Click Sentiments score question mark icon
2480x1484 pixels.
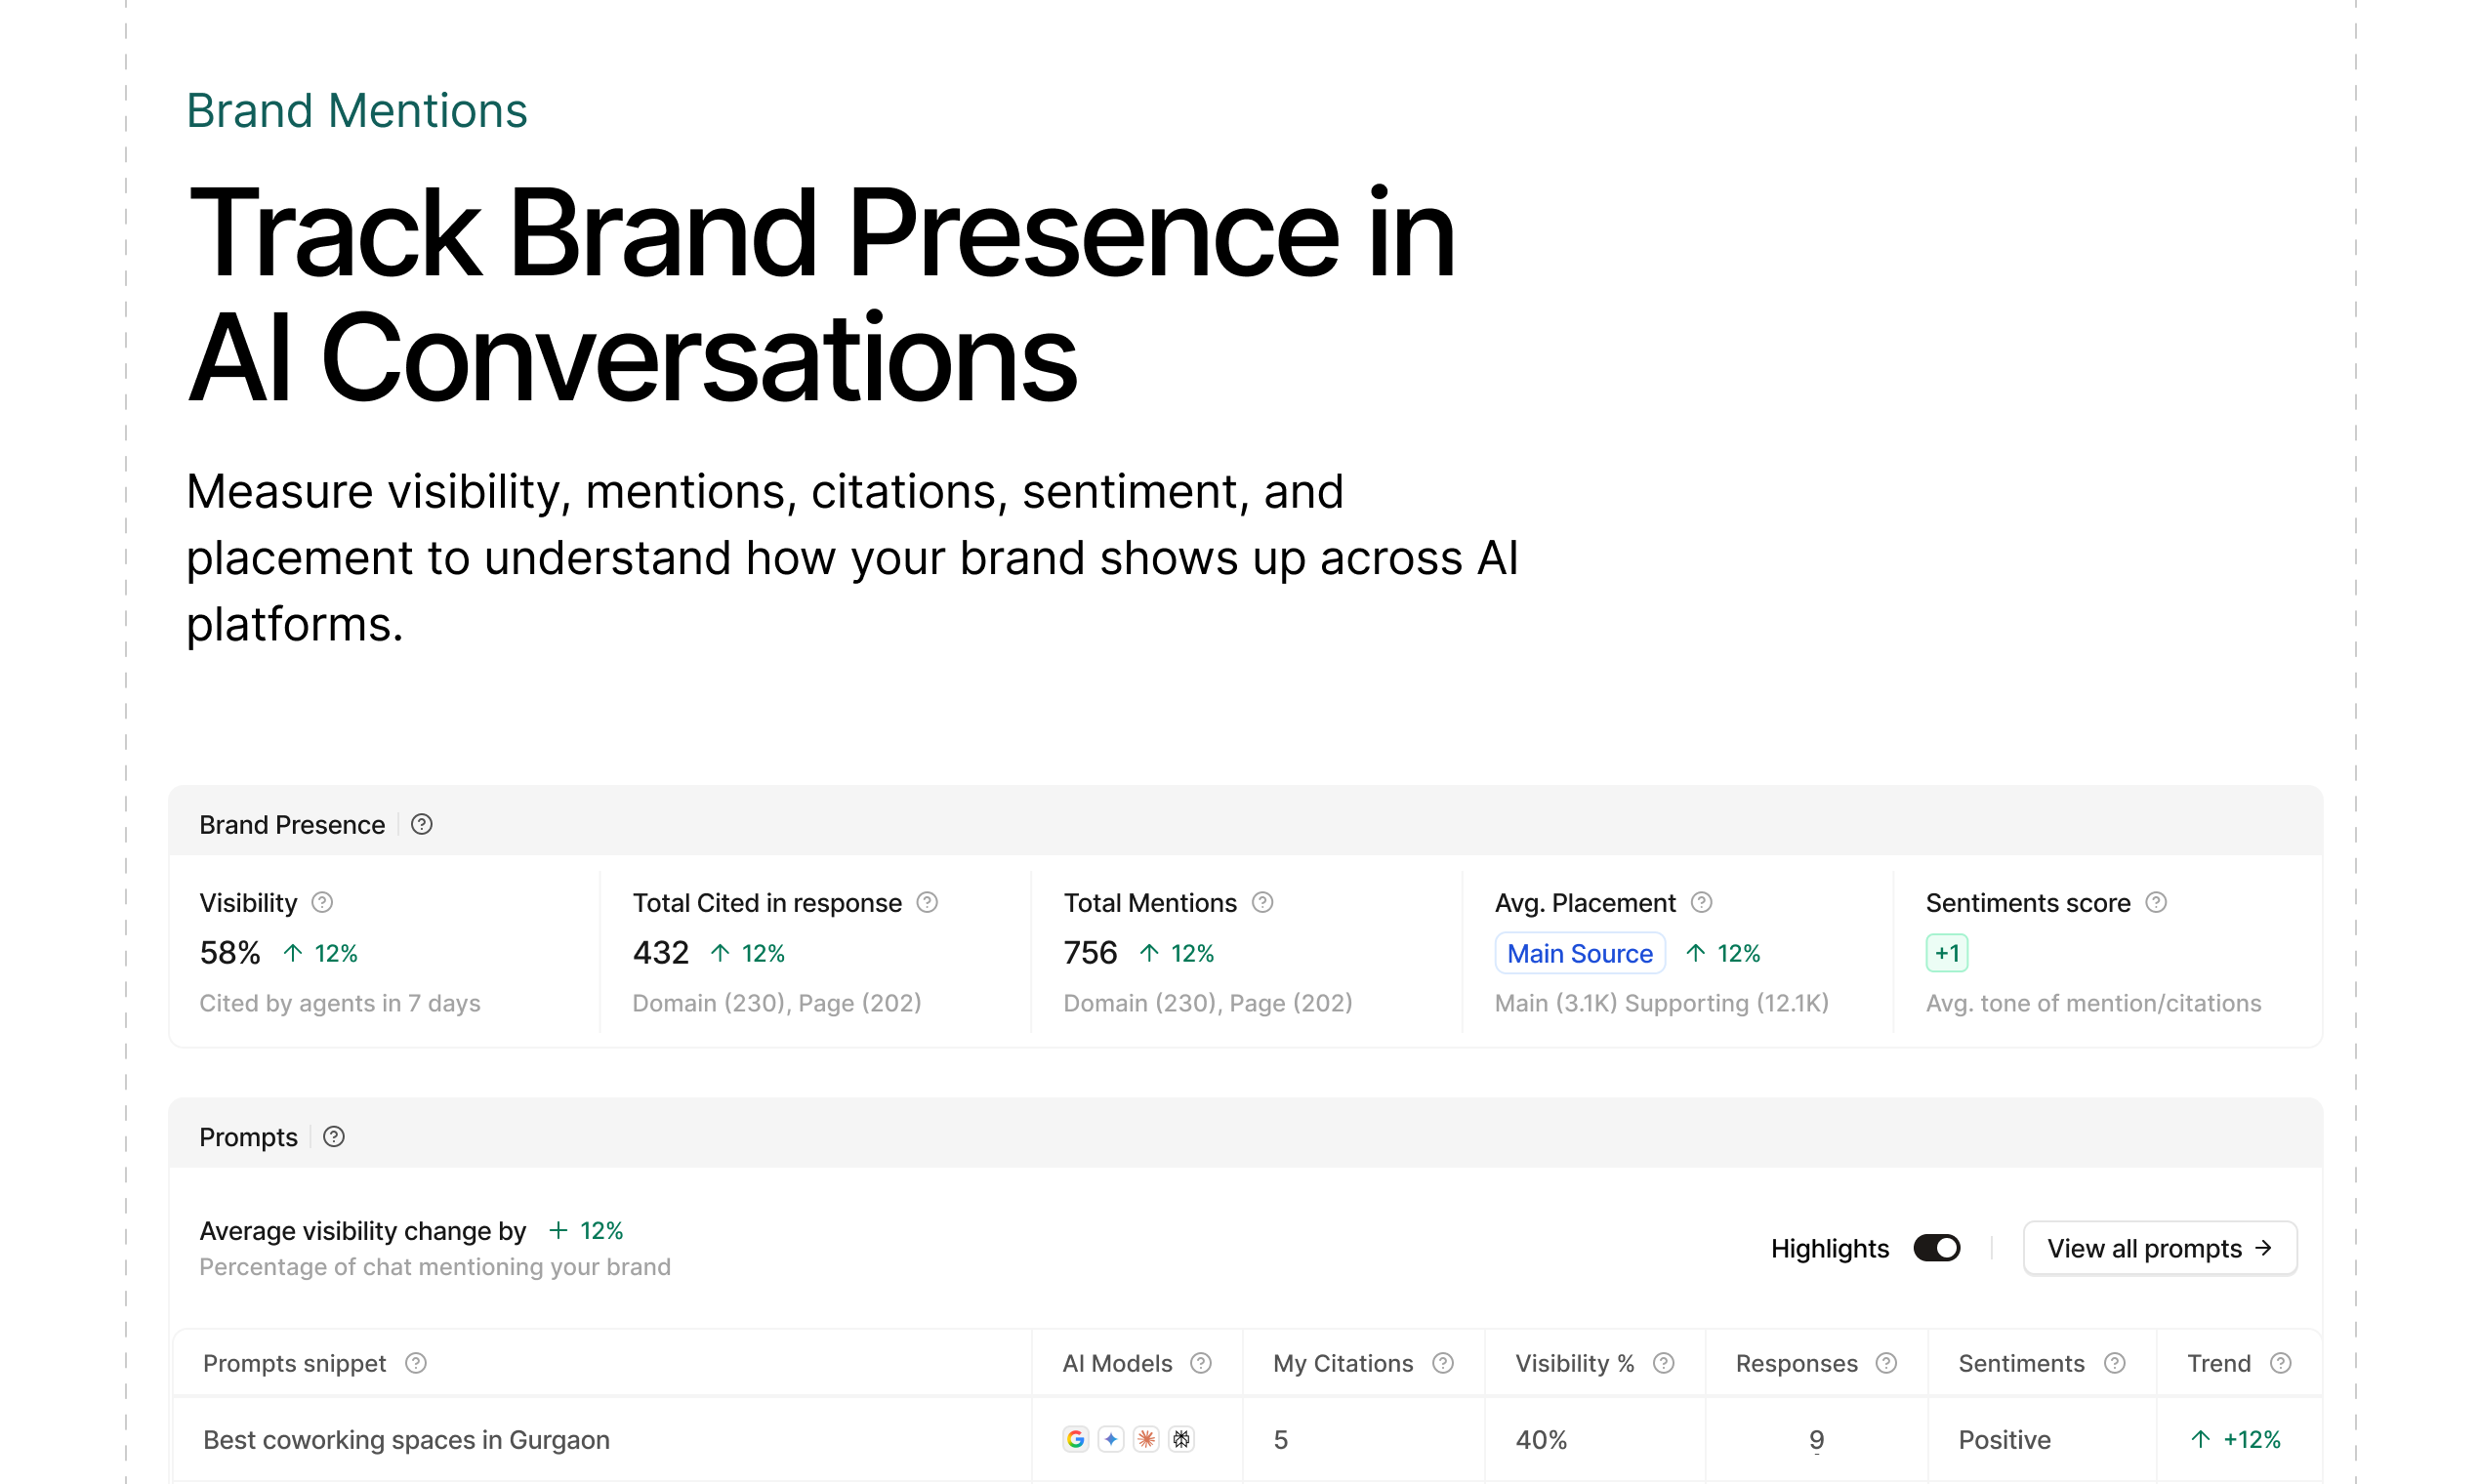tap(2156, 902)
